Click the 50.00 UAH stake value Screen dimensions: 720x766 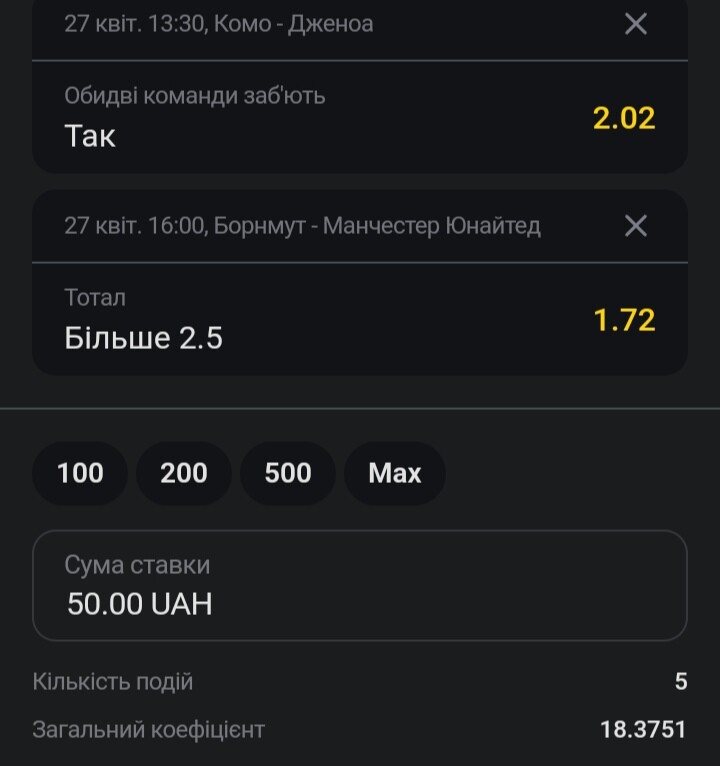pyautogui.click(x=140, y=604)
